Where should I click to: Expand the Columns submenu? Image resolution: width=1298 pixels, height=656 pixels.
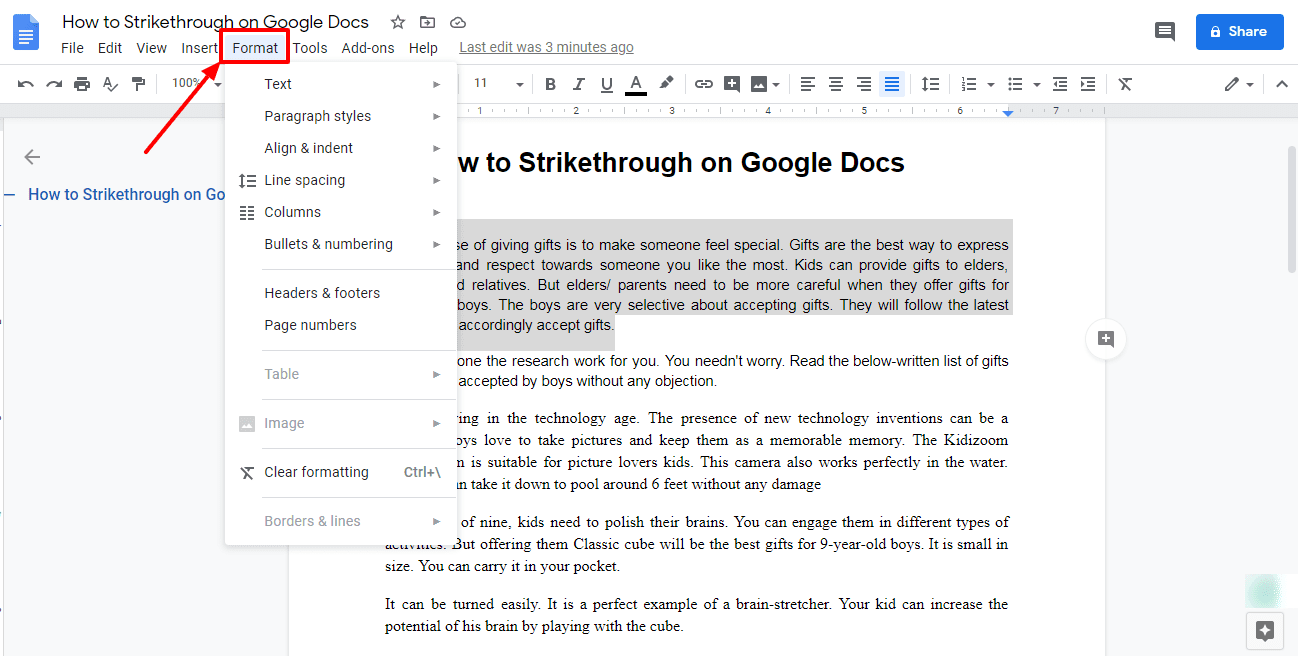pyautogui.click(x=341, y=212)
